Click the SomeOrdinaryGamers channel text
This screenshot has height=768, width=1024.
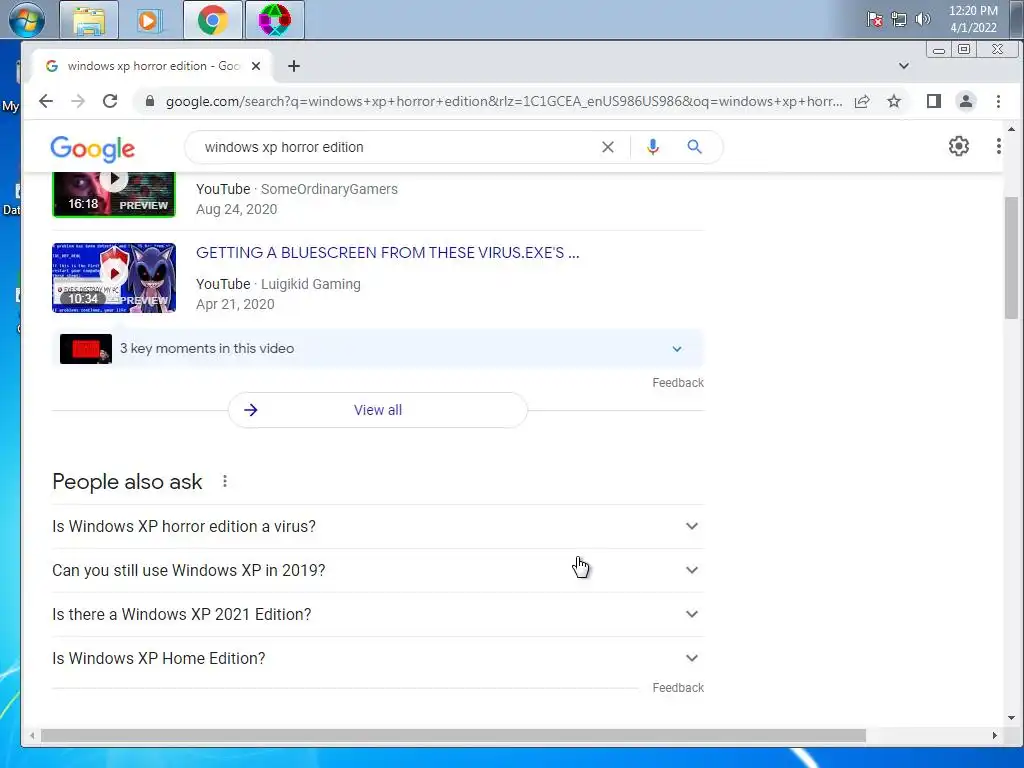tap(329, 189)
